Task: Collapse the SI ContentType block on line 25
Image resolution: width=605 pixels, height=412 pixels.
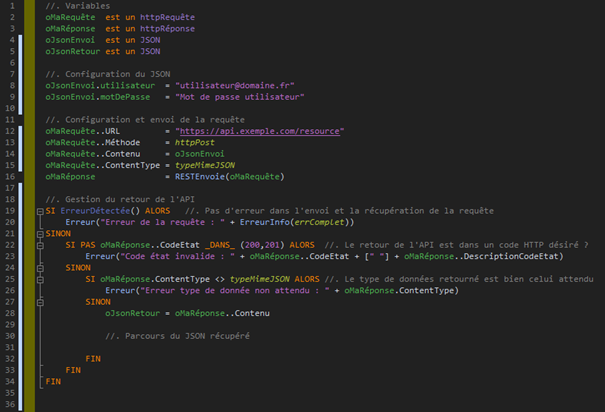Action: [x=40, y=280]
